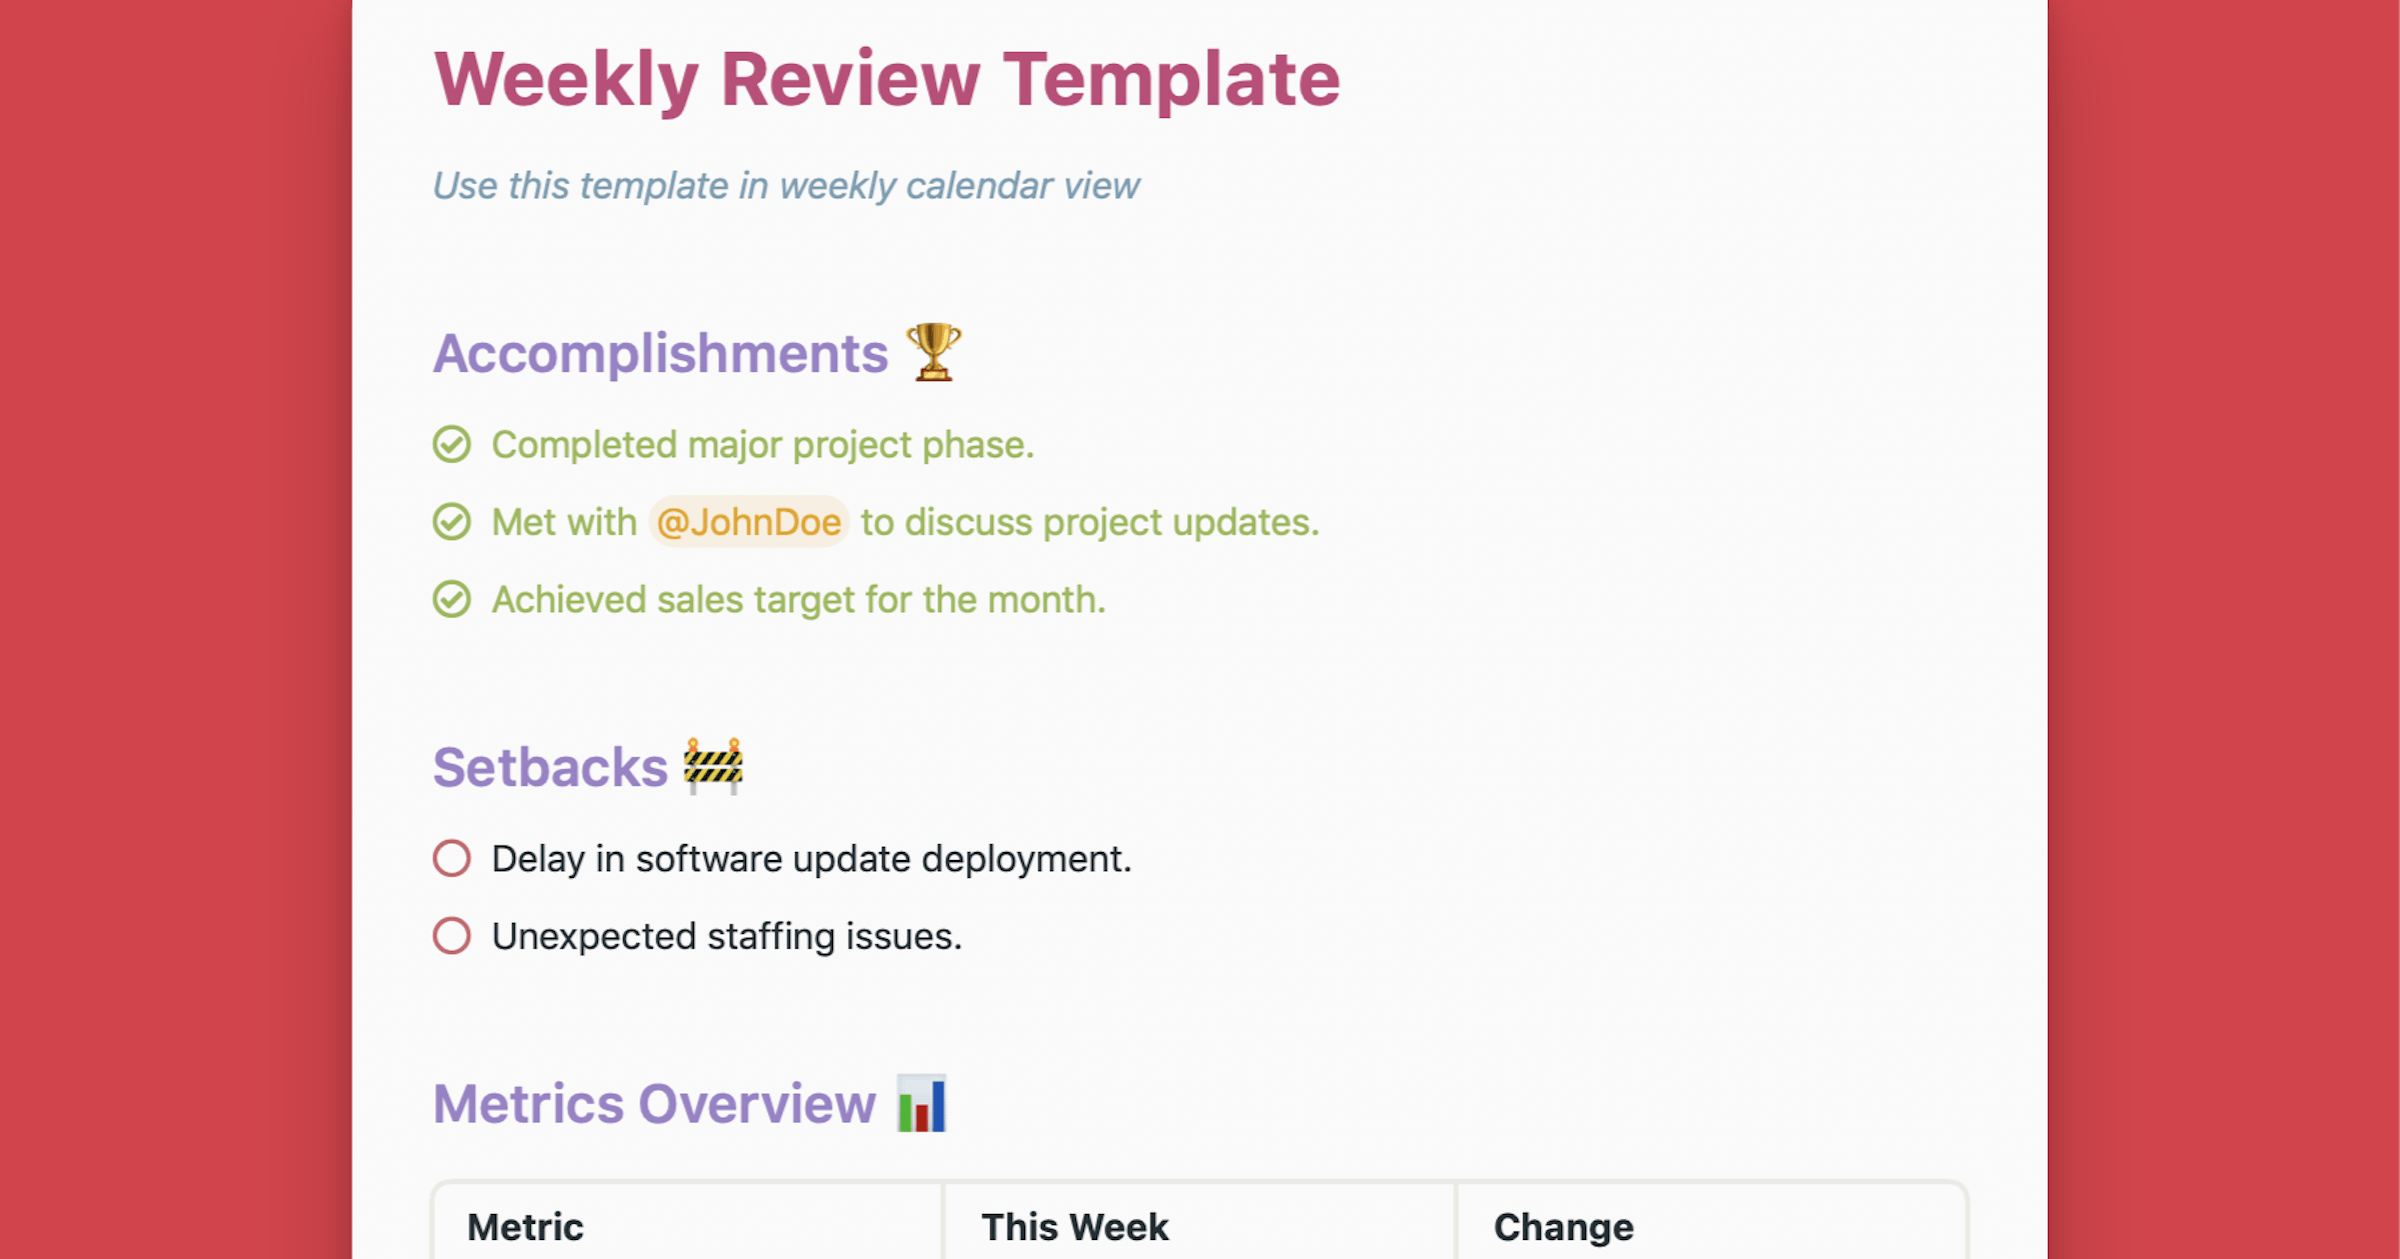The width and height of the screenshot is (2400, 1259).
Task: Click the 'Weekly Review Template' title
Action: 886,79
